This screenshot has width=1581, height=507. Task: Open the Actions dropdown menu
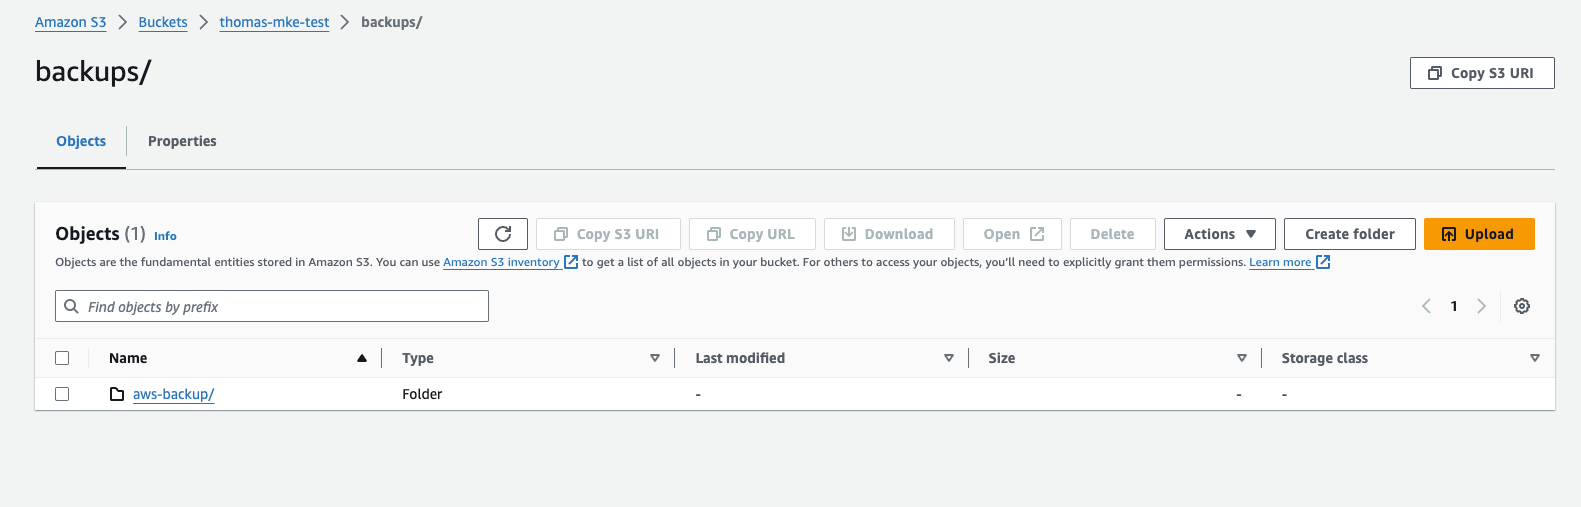pyautogui.click(x=1220, y=234)
